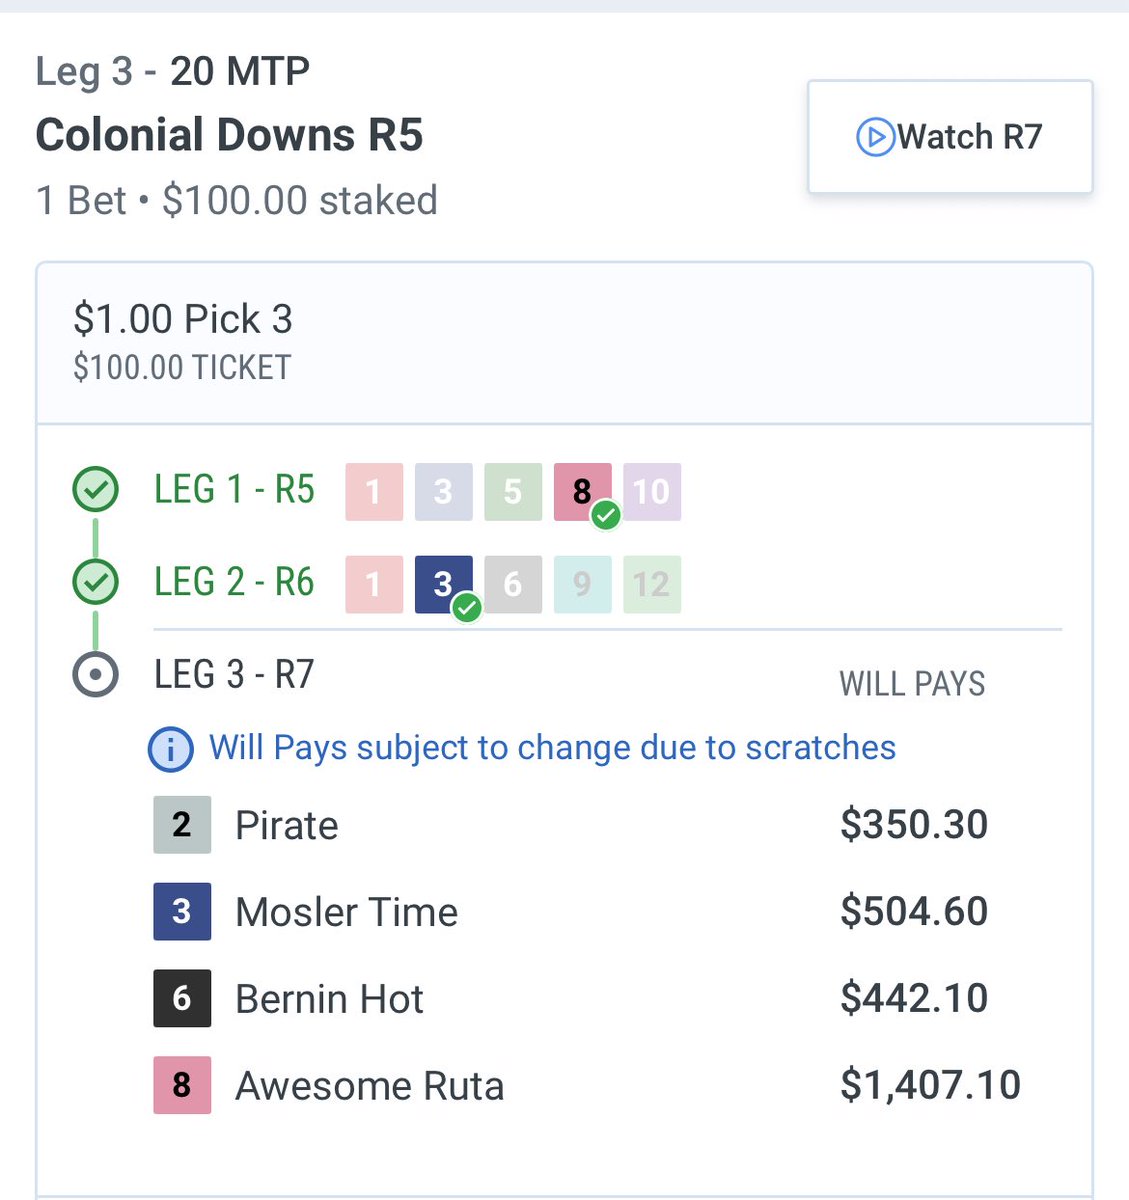Click the Leg 3 pending circle indicator

(x=96, y=675)
